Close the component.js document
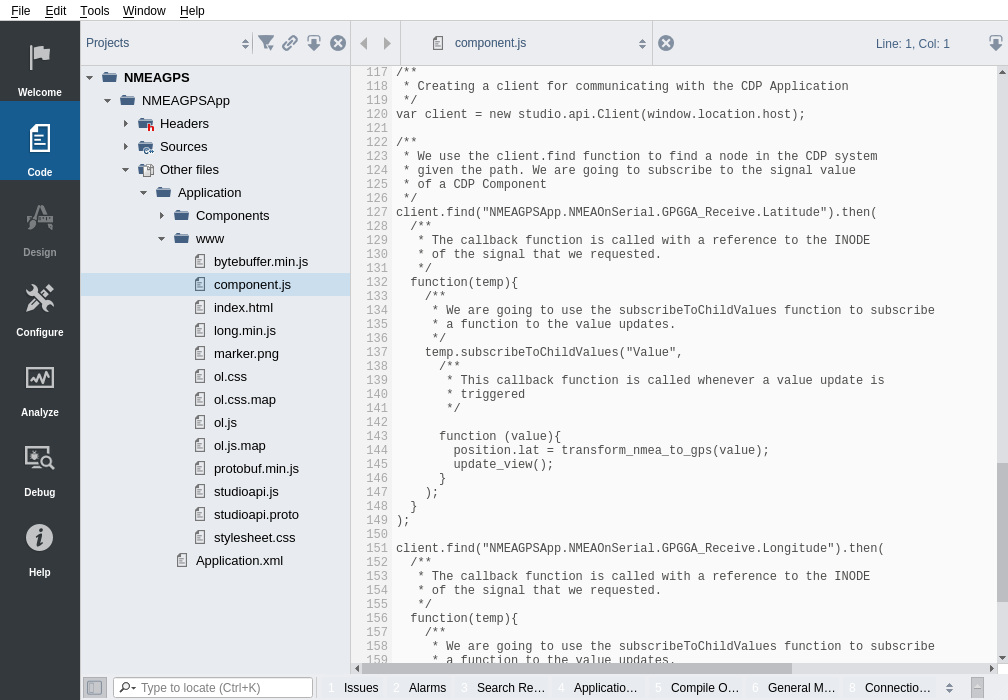 666,43
